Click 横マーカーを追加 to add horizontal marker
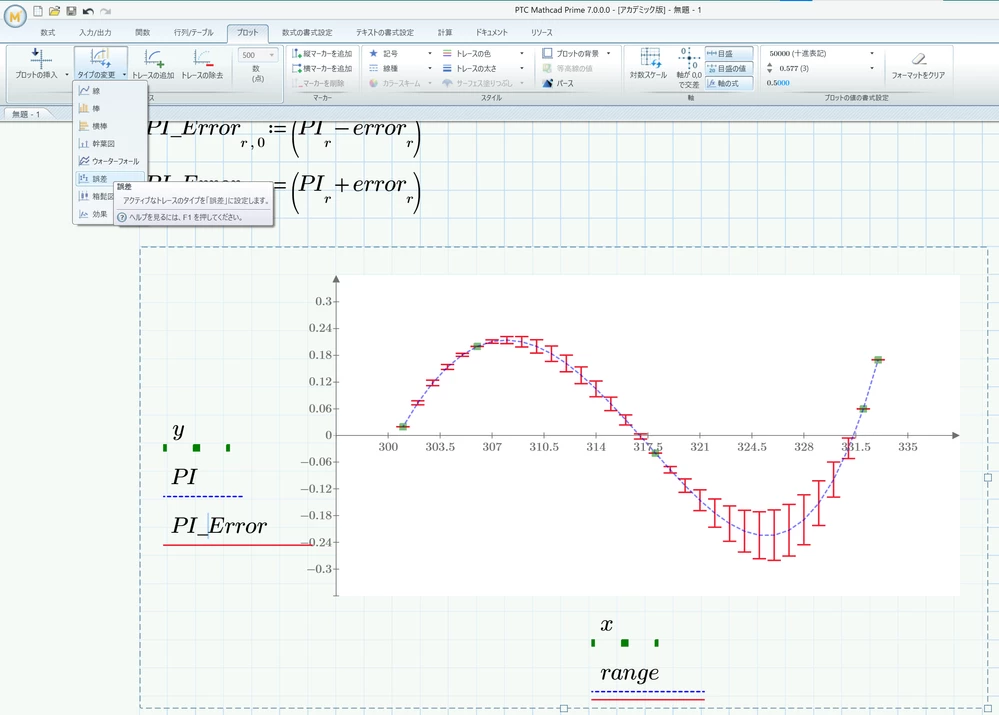The height and width of the screenshot is (715, 999). 322,68
